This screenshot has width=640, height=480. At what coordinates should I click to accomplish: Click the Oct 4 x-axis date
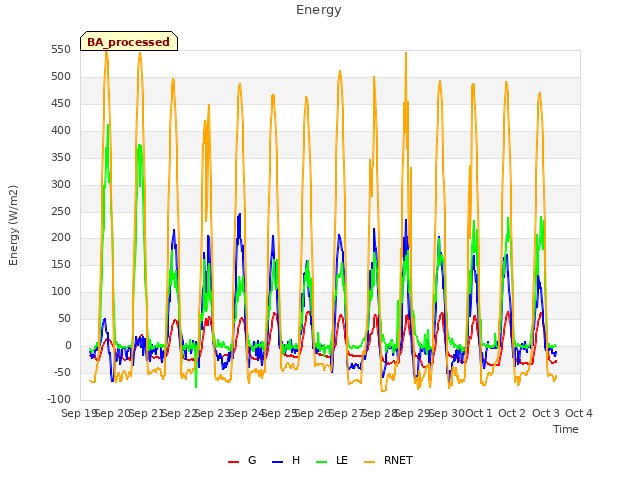point(579,413)
